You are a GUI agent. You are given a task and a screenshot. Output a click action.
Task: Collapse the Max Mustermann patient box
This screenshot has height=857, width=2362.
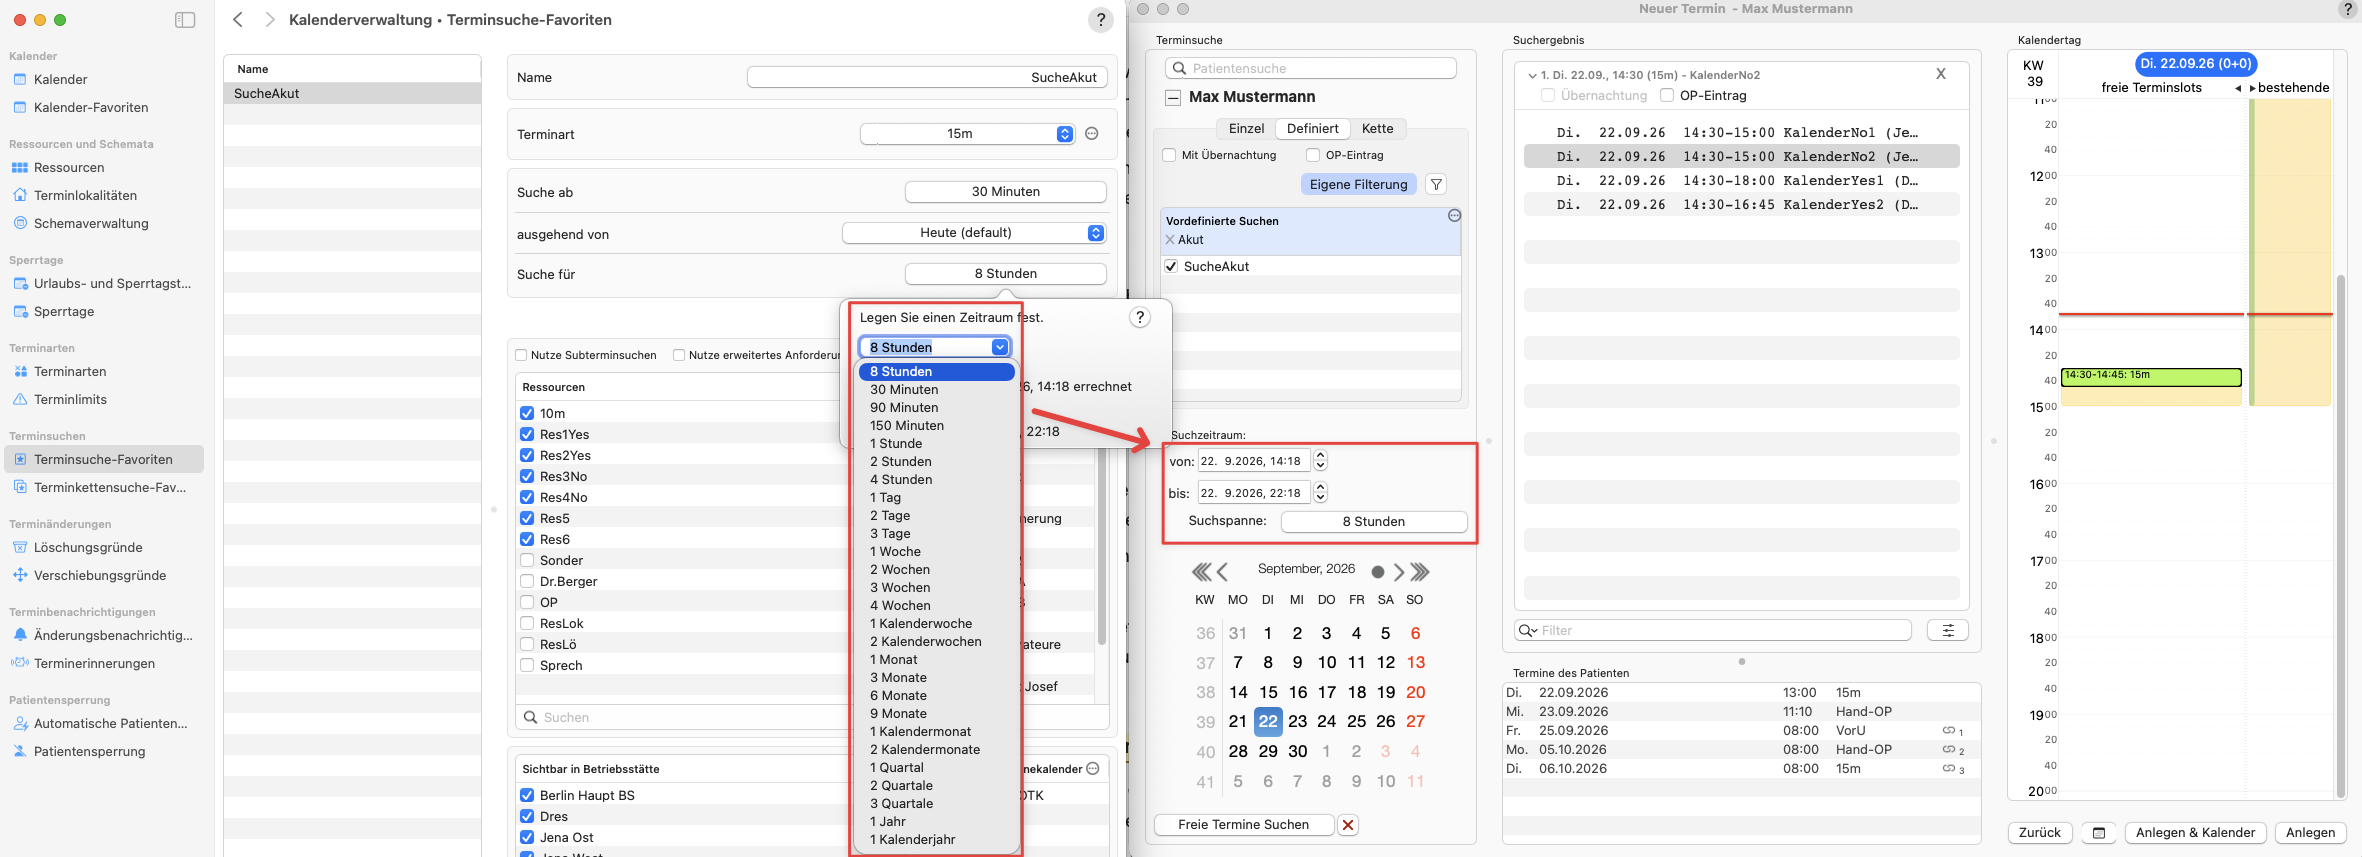pos(1173,97)
